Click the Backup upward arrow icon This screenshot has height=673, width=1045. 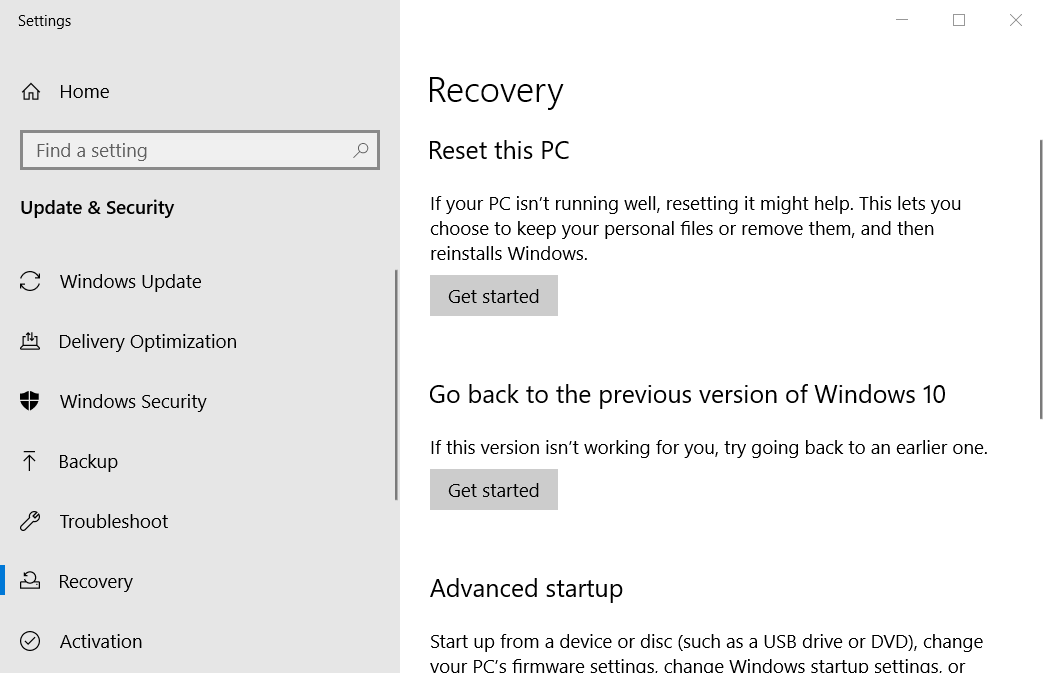29,461
